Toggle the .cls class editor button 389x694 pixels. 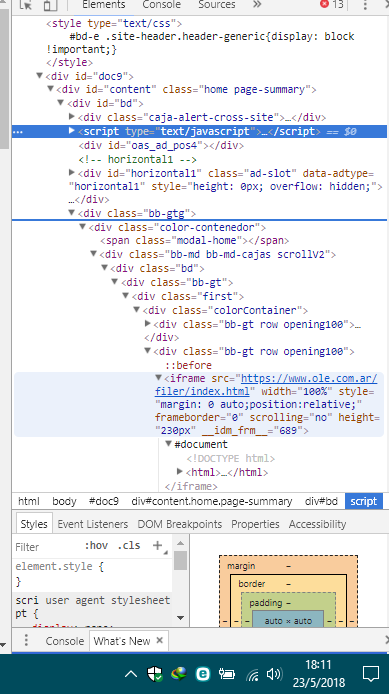tap(129, 546)
